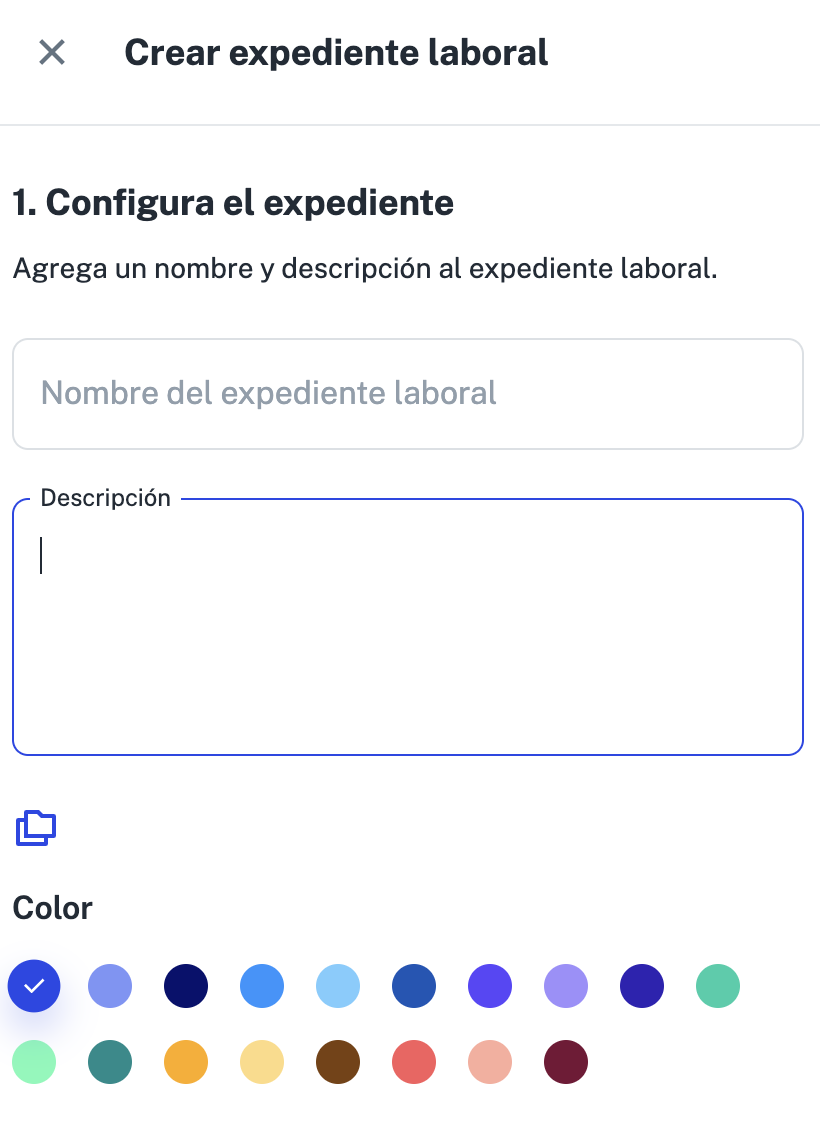Pick the medium cobalt blue swatch
Image resolution: width=820 pixels, height=1142 pixels.
coord(414,985)
